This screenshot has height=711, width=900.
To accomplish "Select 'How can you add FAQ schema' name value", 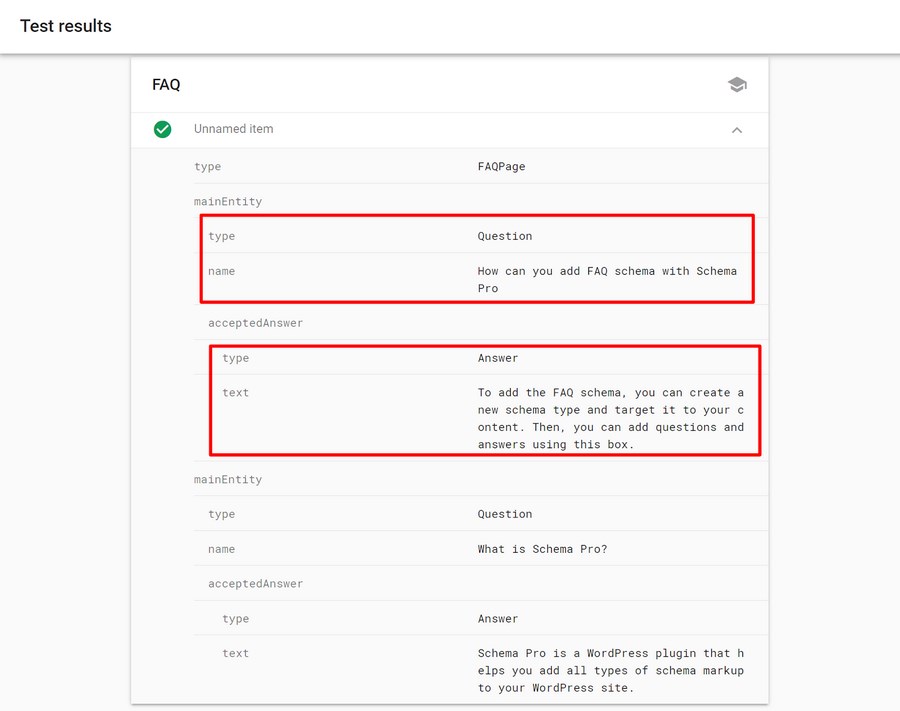I will 607,279.
